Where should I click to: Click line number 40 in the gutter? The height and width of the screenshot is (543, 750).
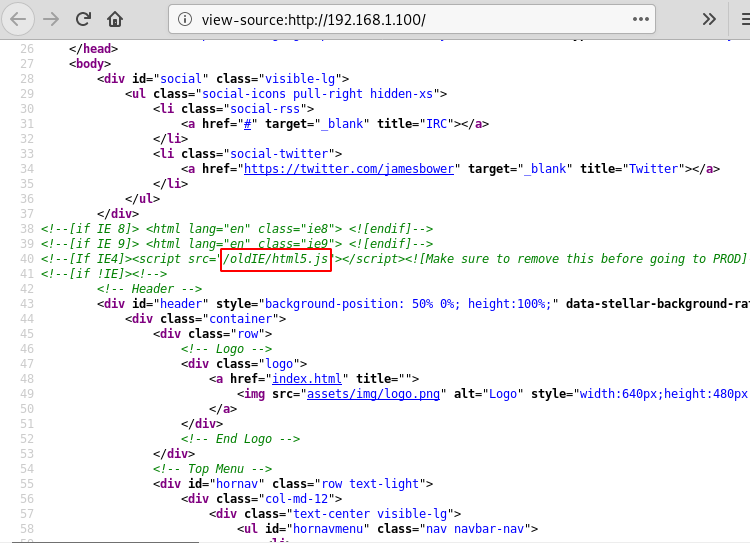[27, 259]
